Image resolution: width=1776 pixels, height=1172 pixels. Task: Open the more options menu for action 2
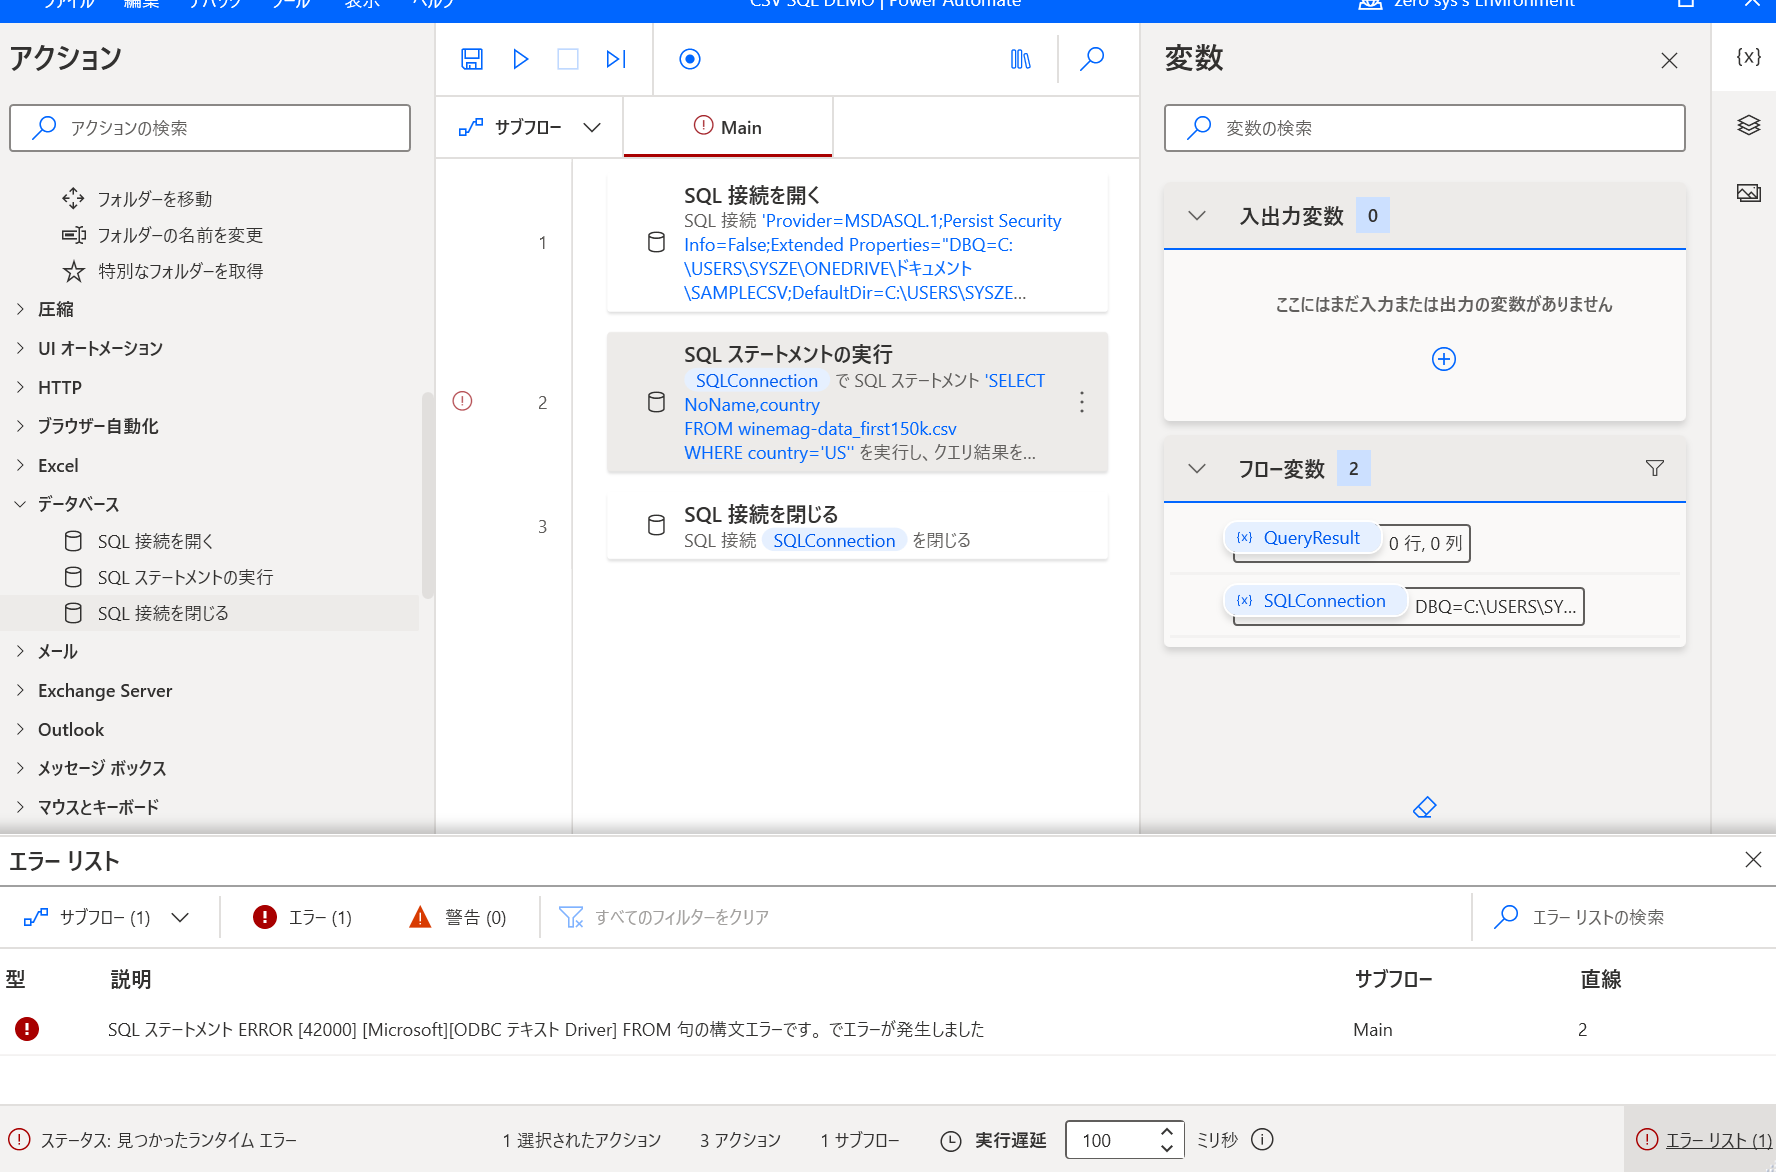[x=1082, y=402]
